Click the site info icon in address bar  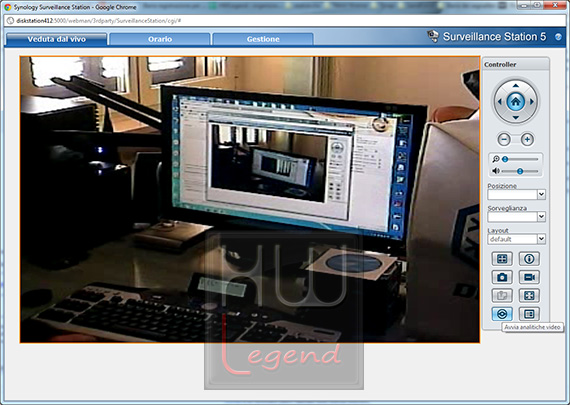[11, 21]
